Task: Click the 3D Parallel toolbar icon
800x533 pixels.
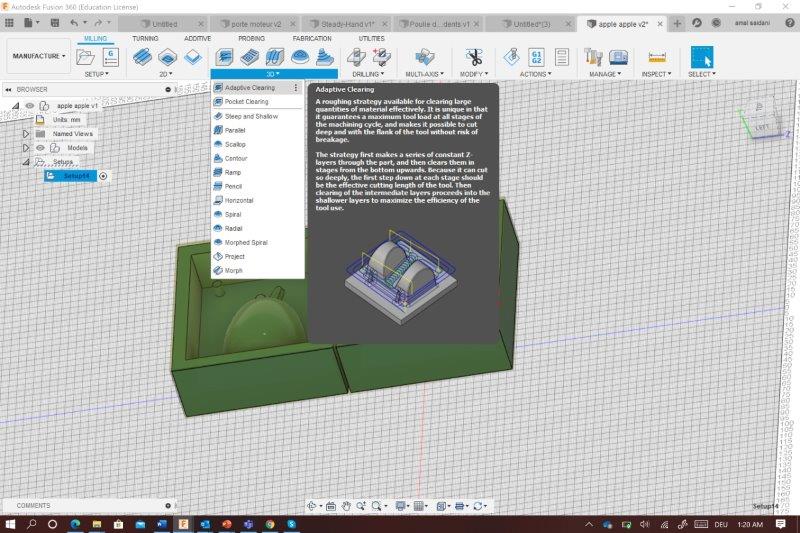Action: pos(274,57)
